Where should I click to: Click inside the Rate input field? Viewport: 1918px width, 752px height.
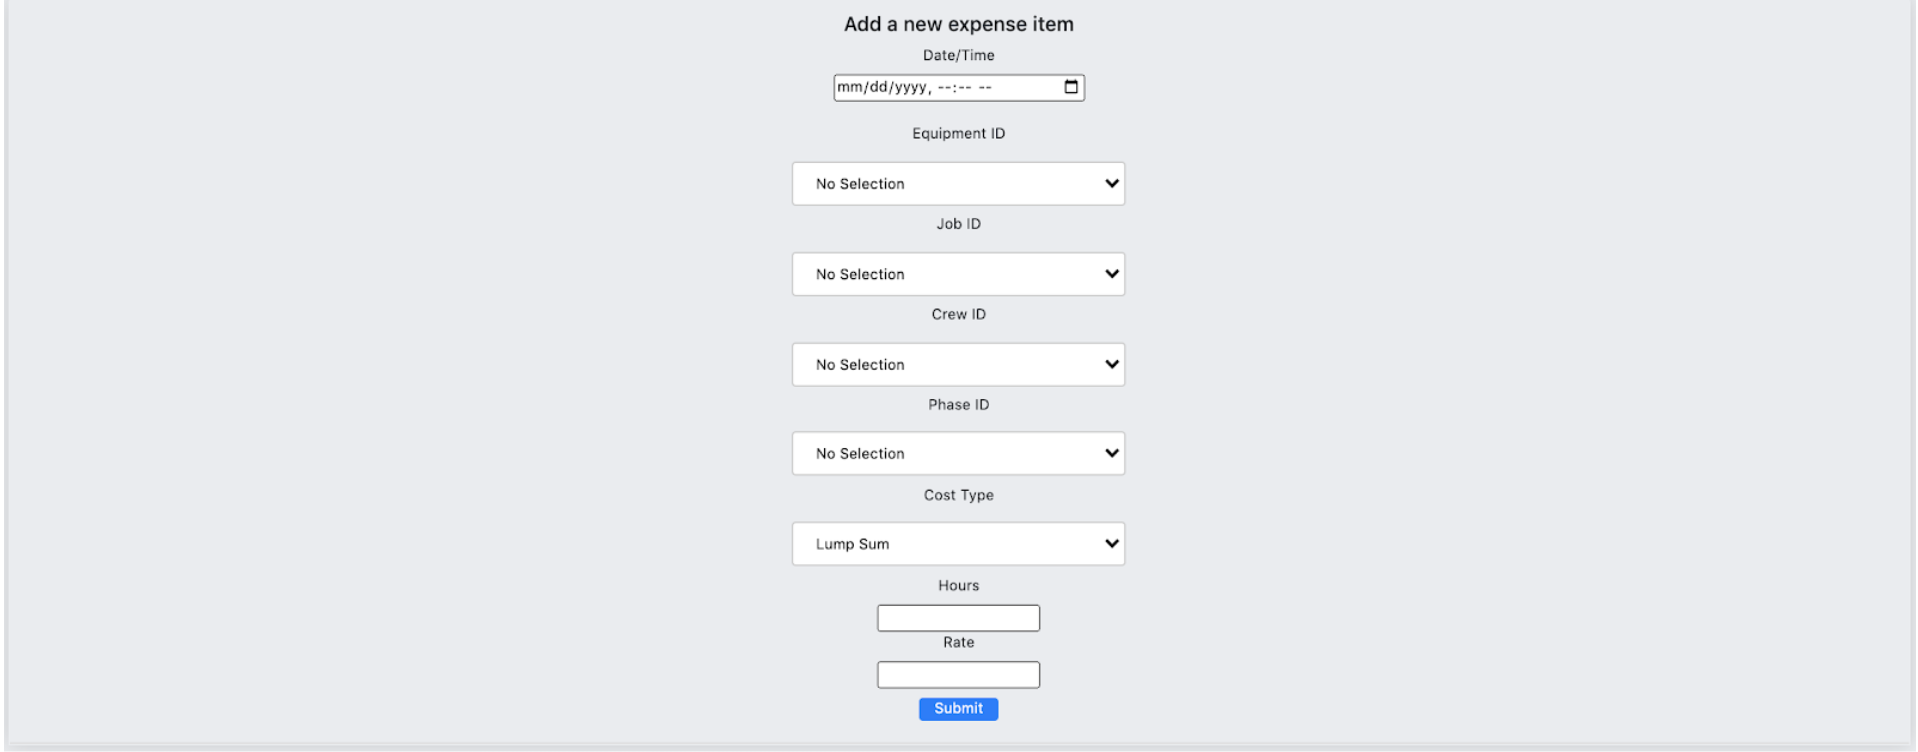(x=957, y=674)
